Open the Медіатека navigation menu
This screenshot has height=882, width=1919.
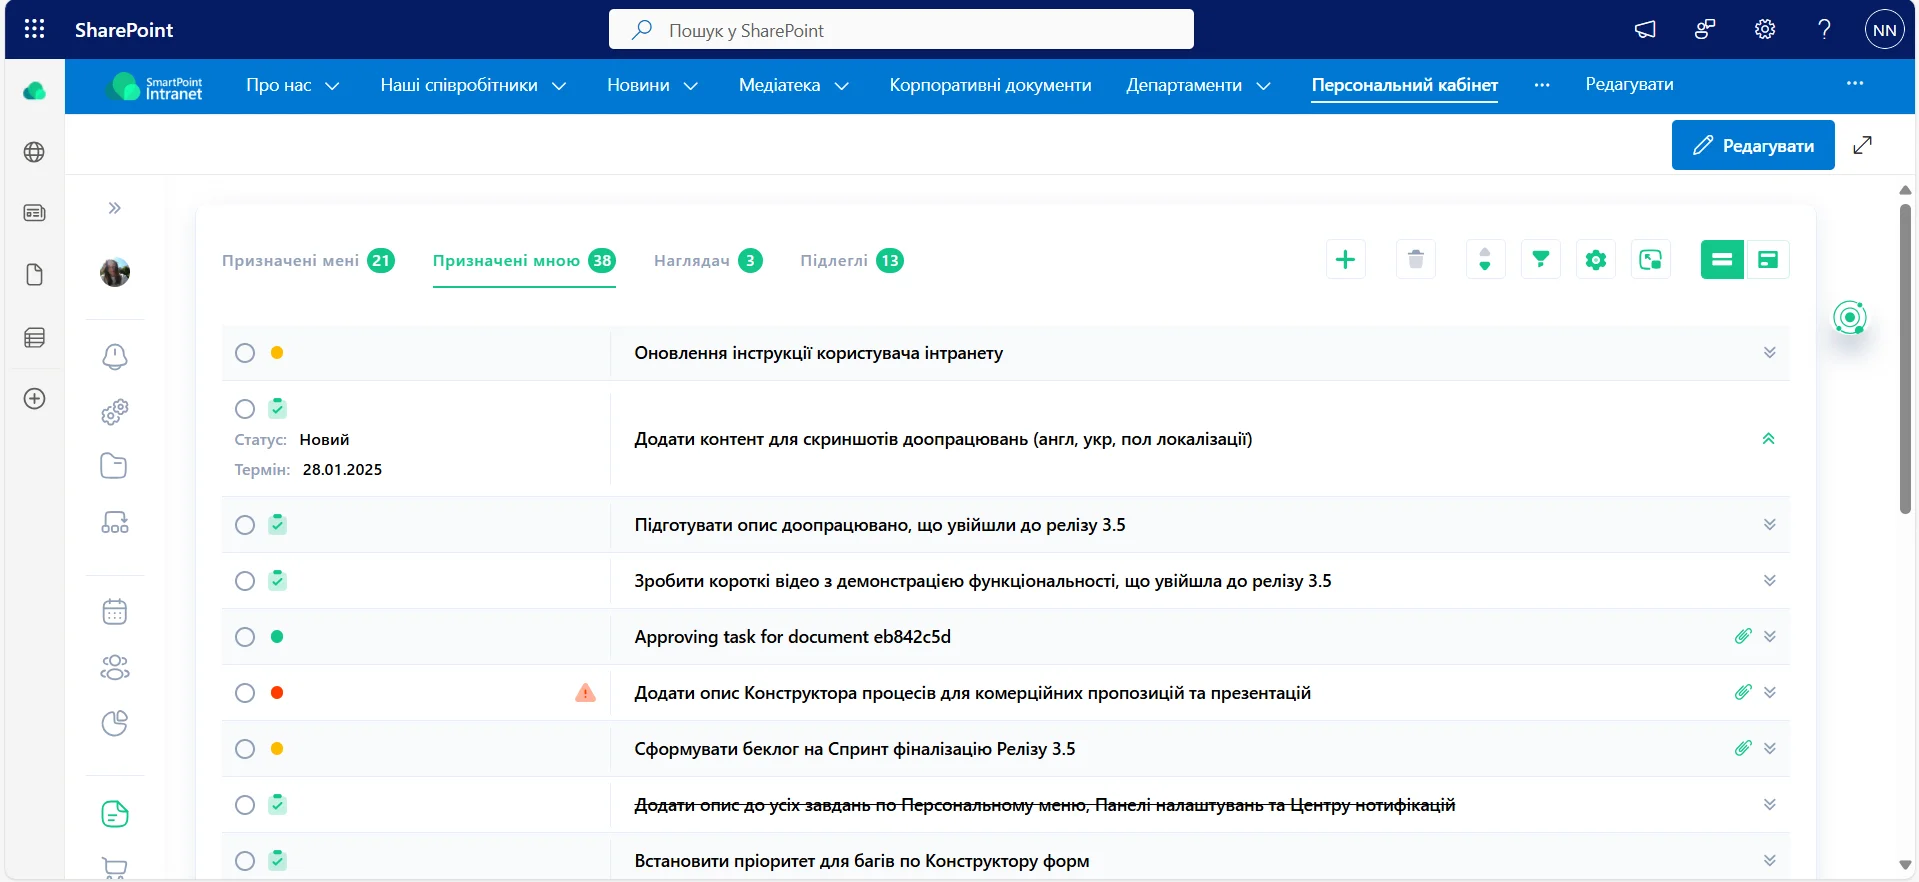(x=794, y=85)
